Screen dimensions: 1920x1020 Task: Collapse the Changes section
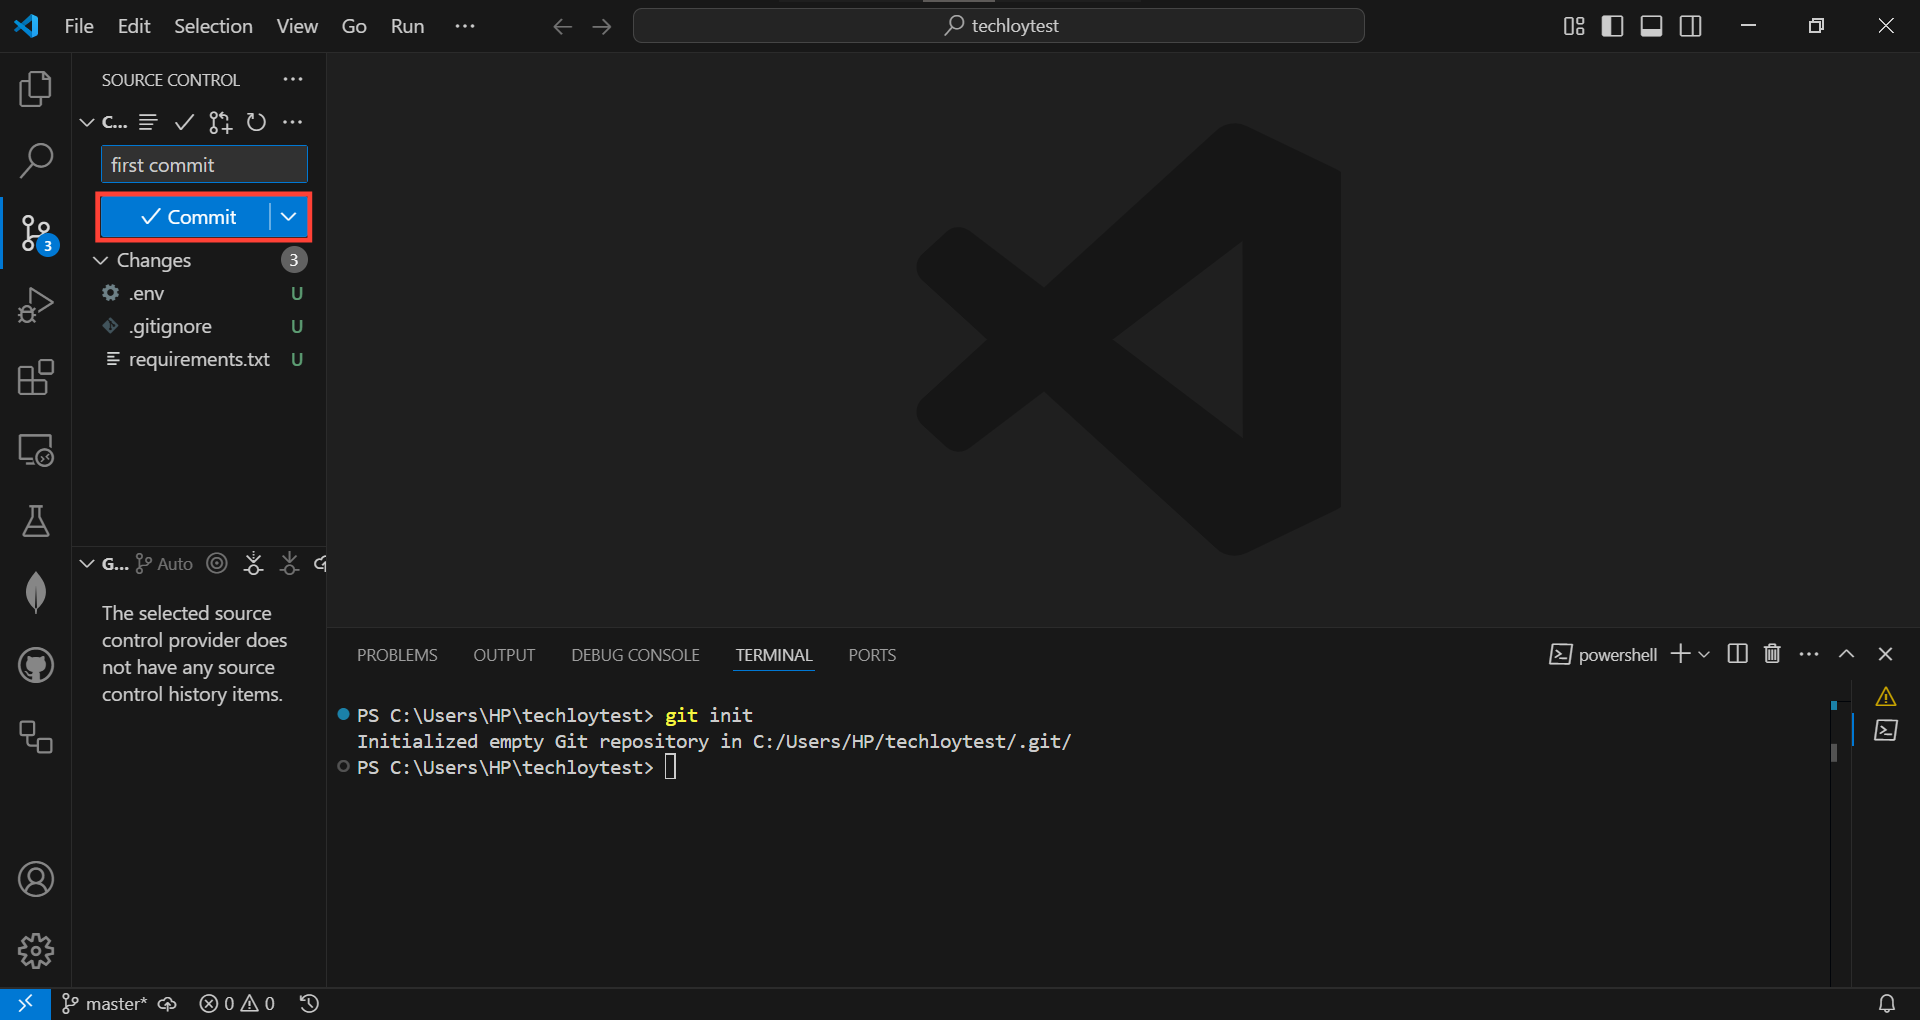pyautogui.click(x=100, y=260)
